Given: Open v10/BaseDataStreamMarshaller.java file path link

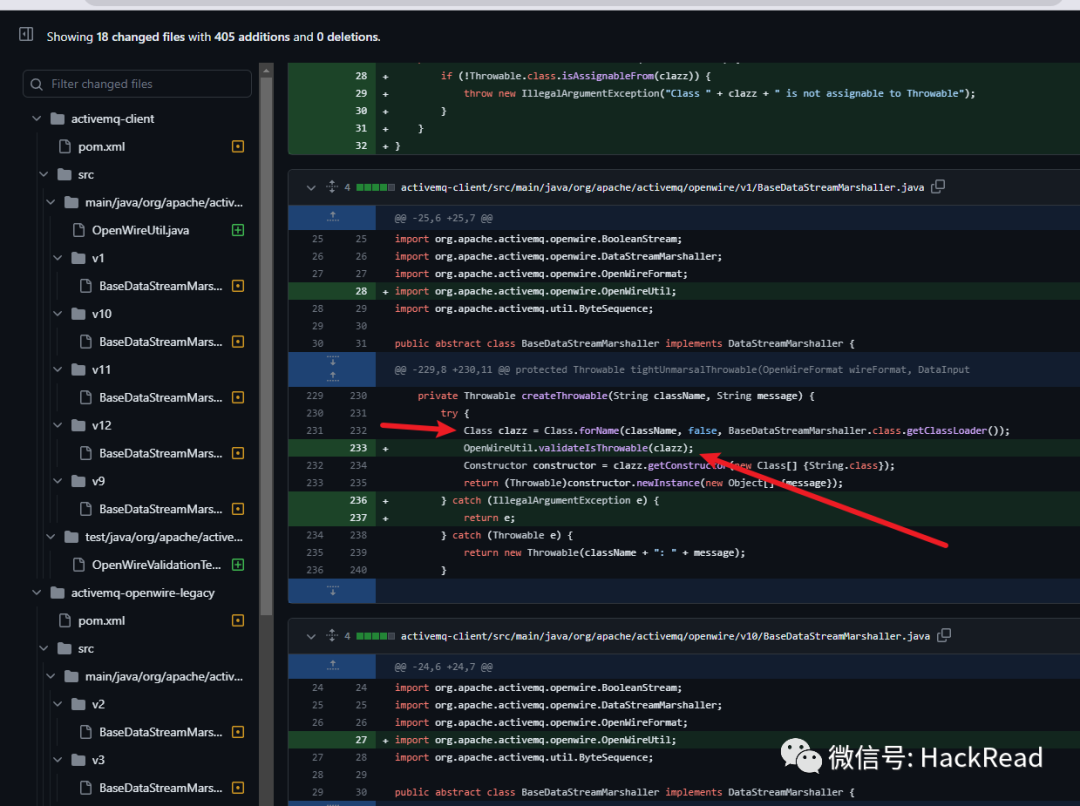Looking at the screenshot, I should click(665, 637).
